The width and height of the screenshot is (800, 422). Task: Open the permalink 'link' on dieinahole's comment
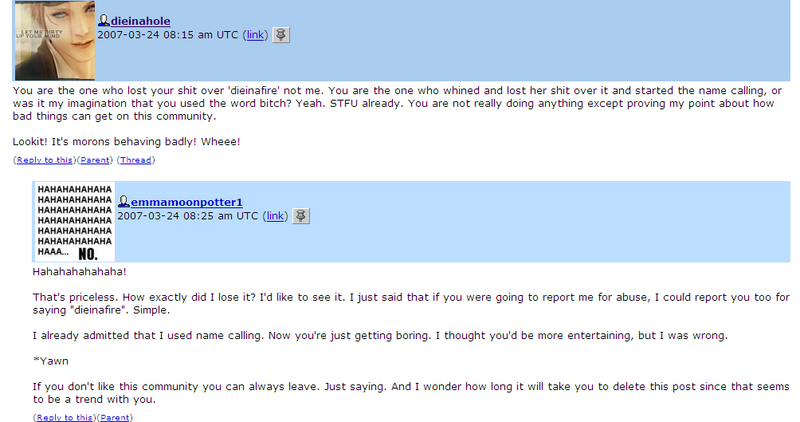pyautogui.click(x=255, y=35)
